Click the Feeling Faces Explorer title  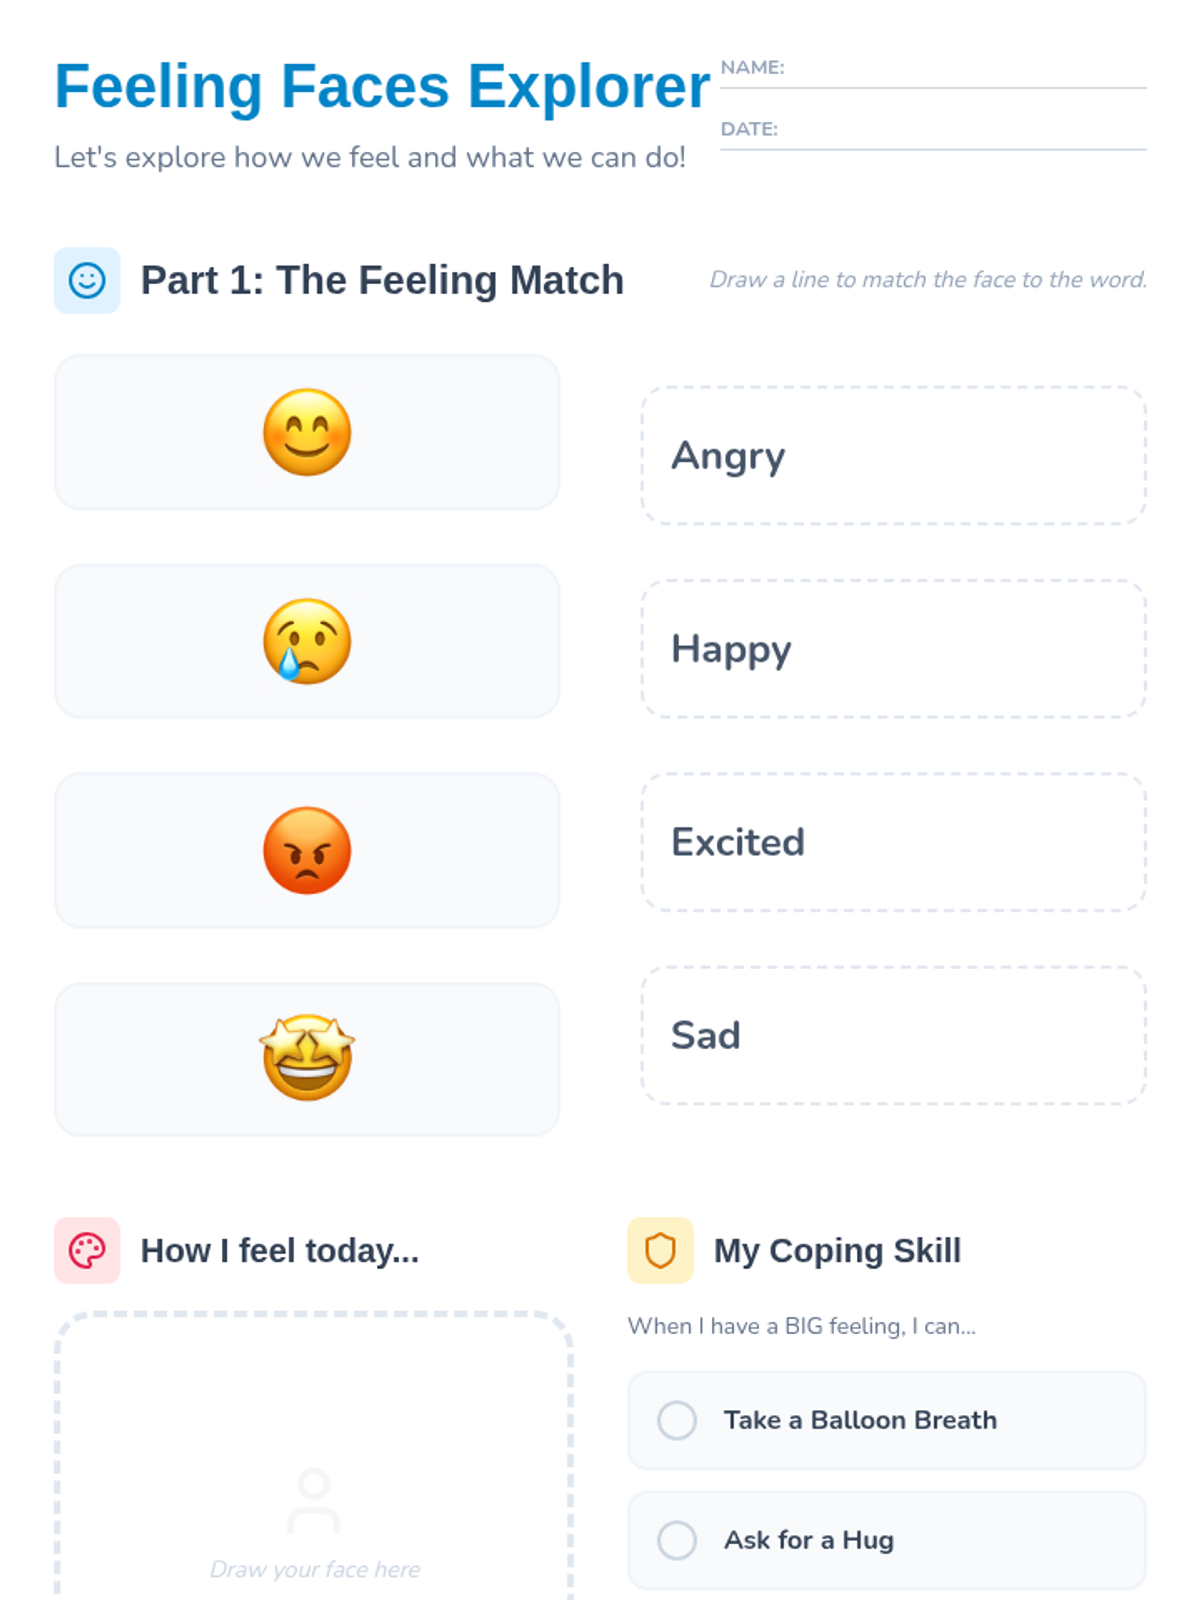point(382,87)
